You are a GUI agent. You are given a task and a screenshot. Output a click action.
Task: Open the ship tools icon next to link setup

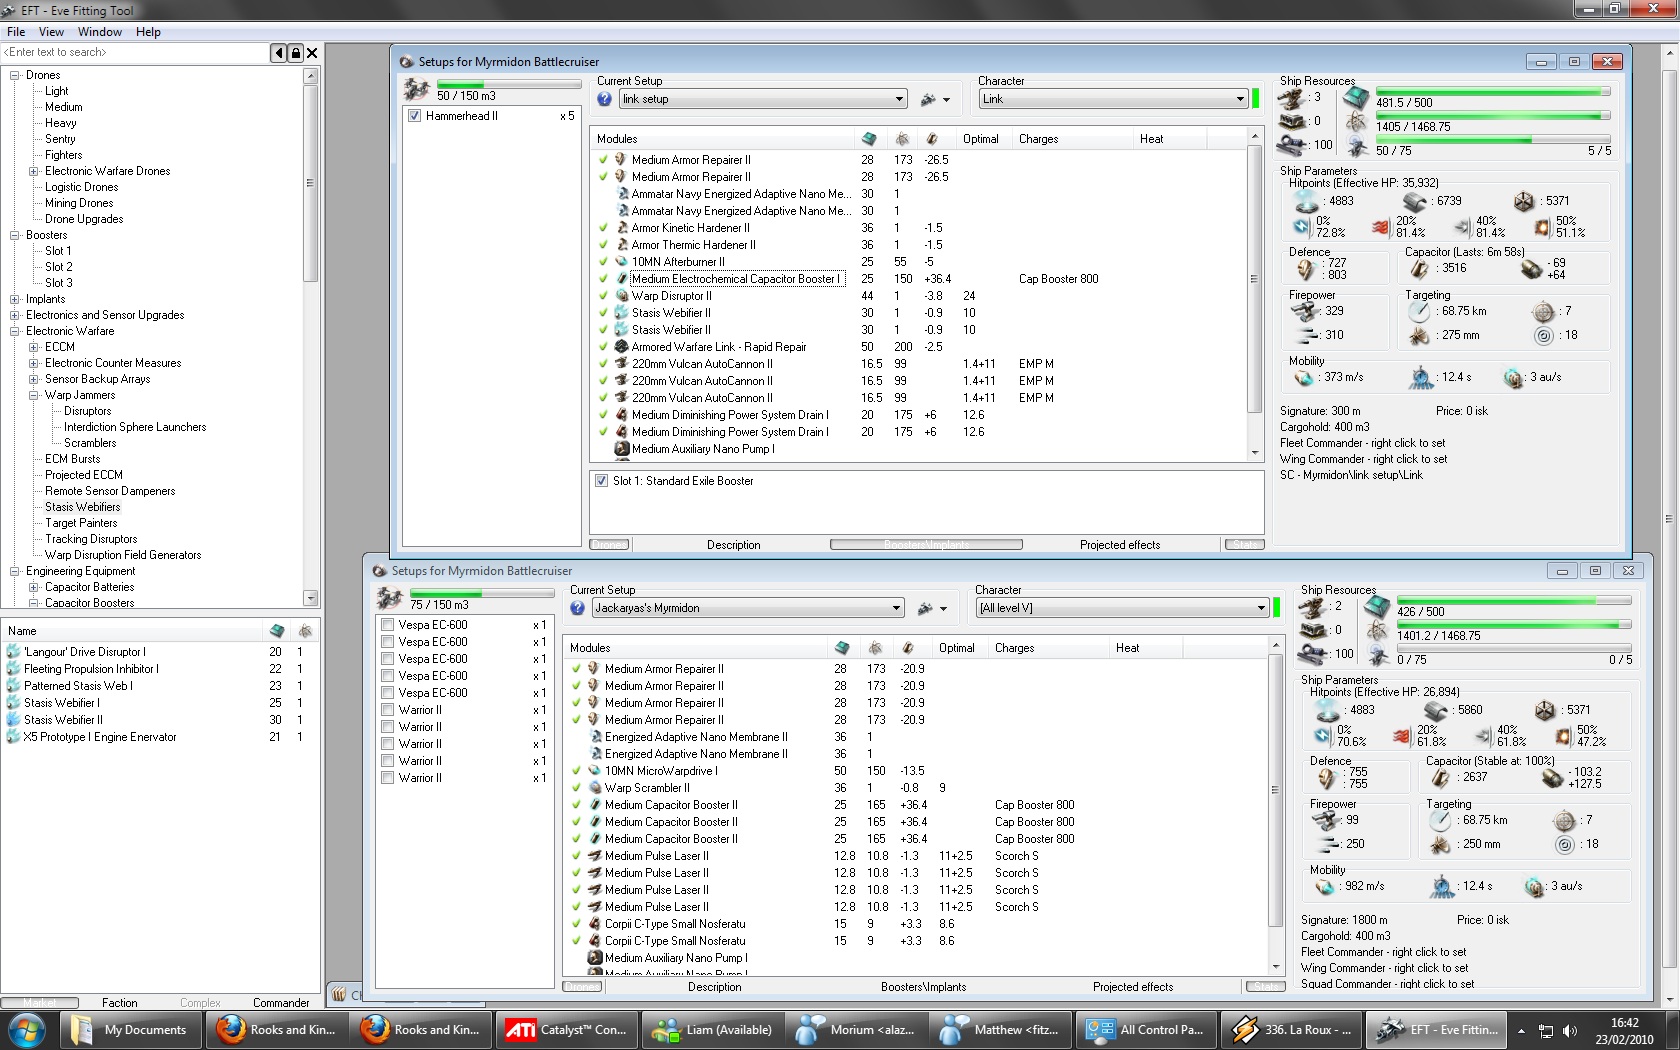point(934,99)
